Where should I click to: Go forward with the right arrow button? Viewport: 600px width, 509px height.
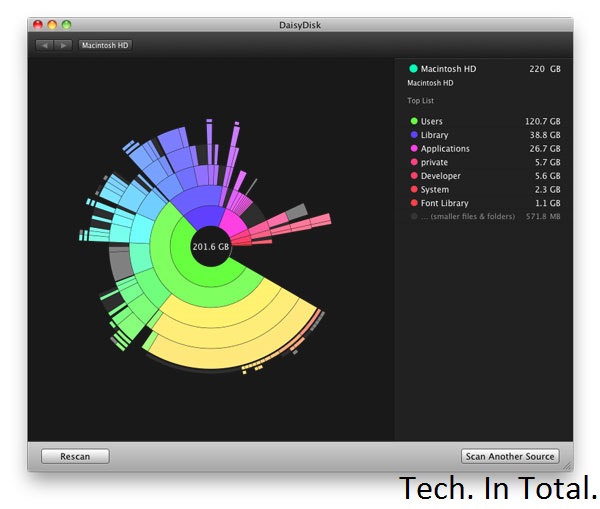63,45
